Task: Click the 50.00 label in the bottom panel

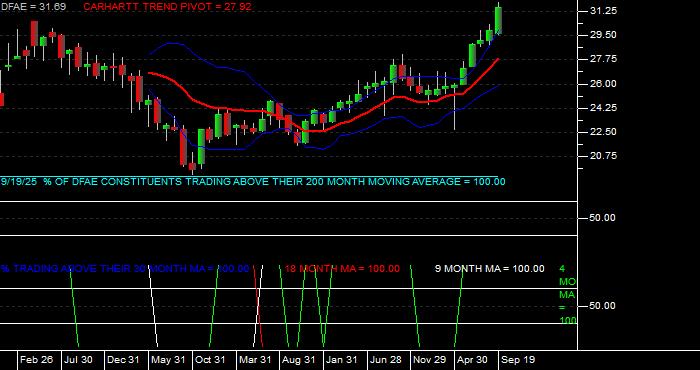Action: (603, 306)
